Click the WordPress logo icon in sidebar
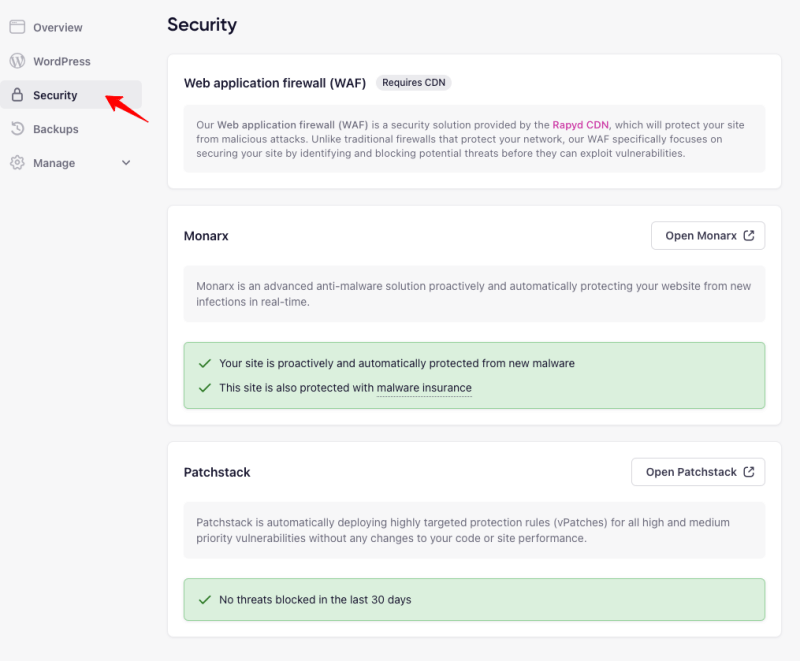The height and width of the screenshot is (661, 800). tap(17, 61)
